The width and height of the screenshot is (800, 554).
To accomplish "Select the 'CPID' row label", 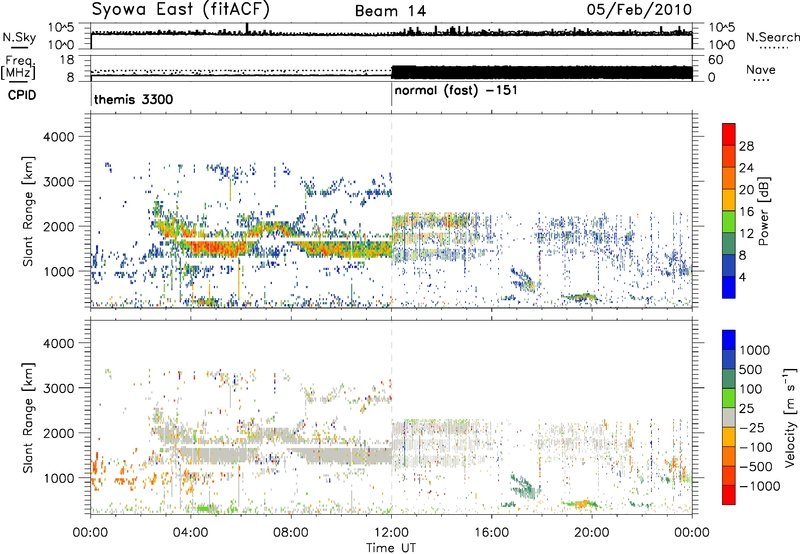I will [x=22, y=95].
